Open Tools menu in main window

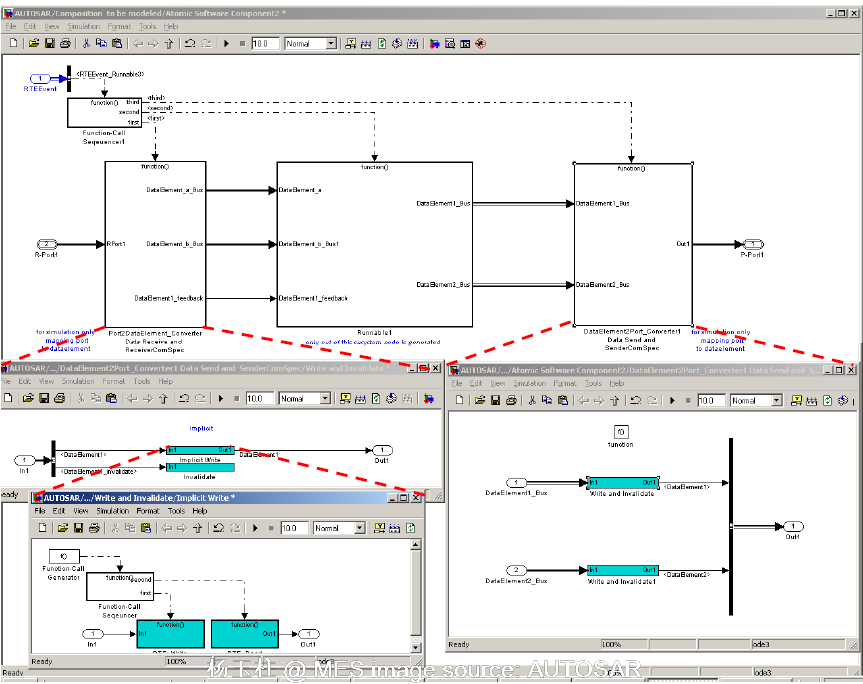148,26
